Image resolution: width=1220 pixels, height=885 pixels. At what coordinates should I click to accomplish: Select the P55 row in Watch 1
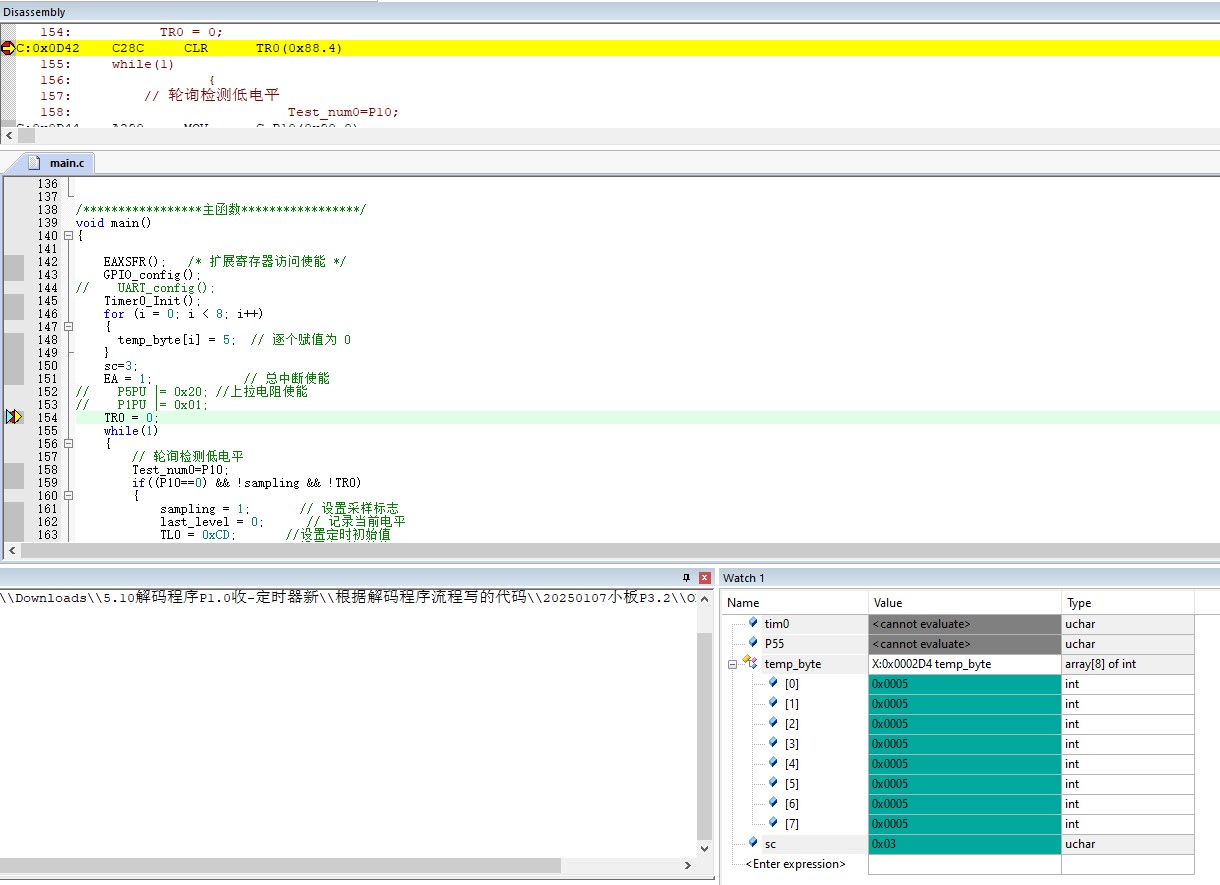(x=958, y=644)
